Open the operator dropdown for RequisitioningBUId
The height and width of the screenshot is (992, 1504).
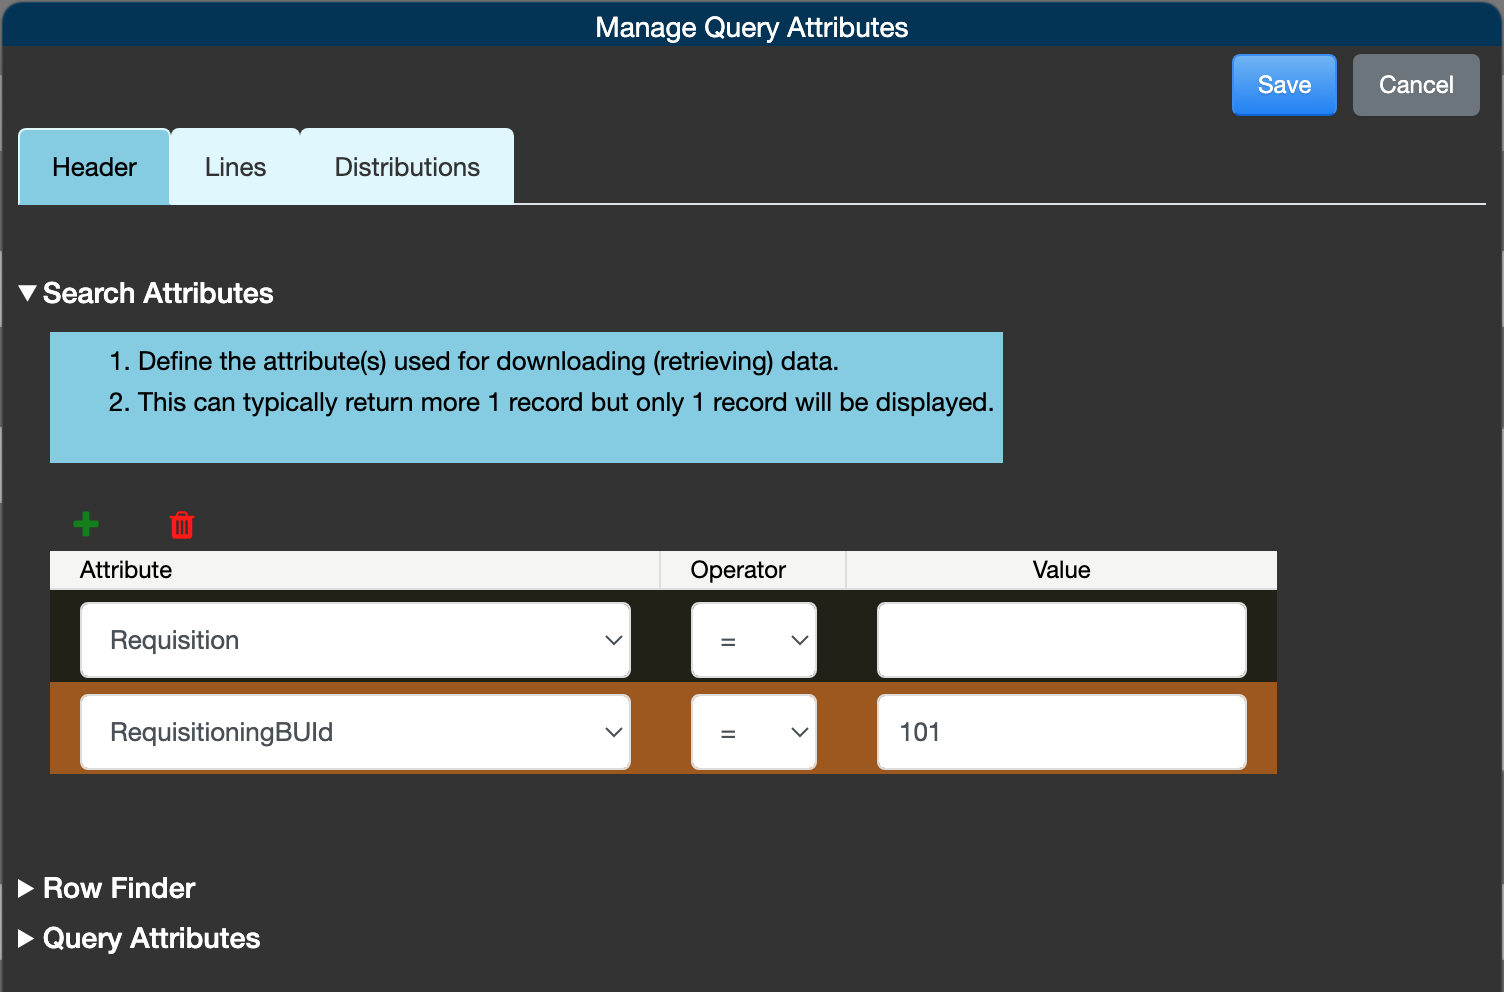(797, 731)
